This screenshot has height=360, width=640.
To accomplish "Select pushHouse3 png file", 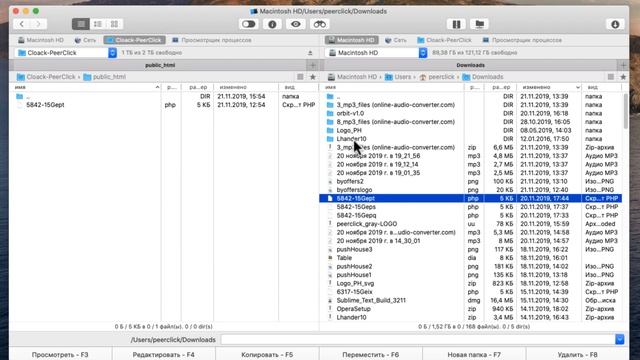I will (x=470, y=249).
